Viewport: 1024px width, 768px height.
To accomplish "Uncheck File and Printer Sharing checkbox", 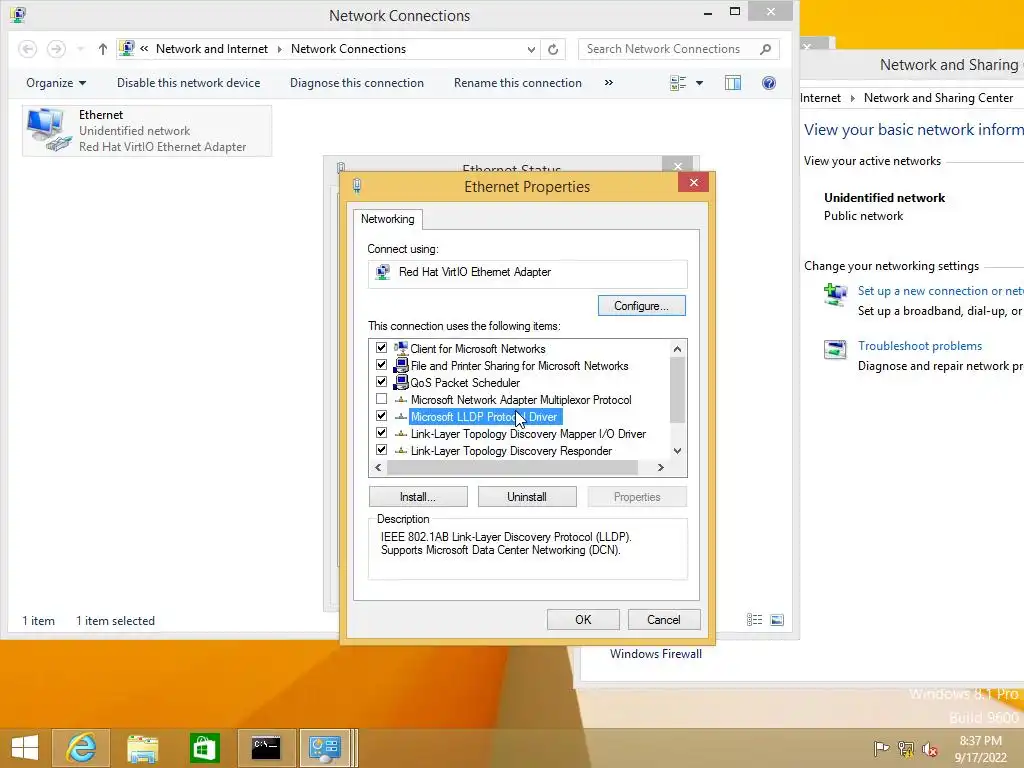I will coord(381,365).
